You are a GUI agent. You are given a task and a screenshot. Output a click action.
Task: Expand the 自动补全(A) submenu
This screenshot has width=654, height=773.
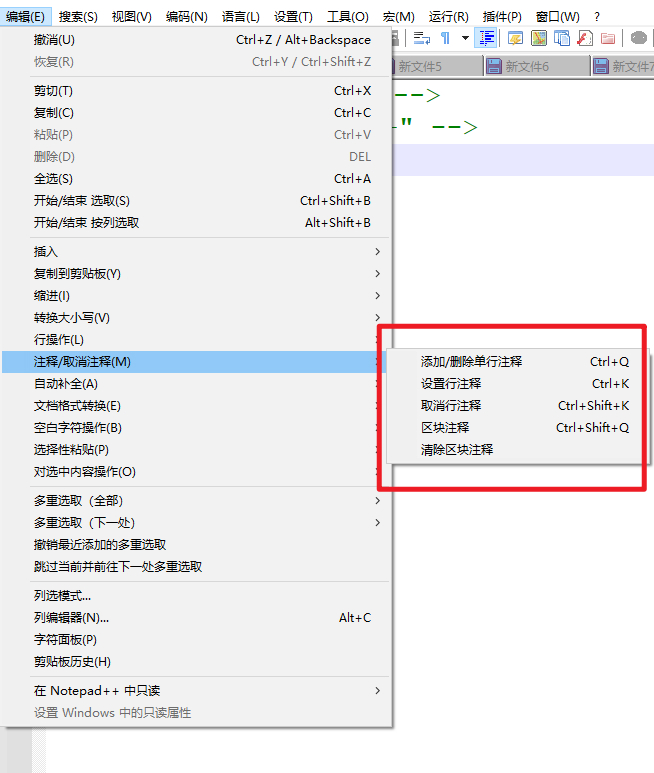click(x=196, y=384)
